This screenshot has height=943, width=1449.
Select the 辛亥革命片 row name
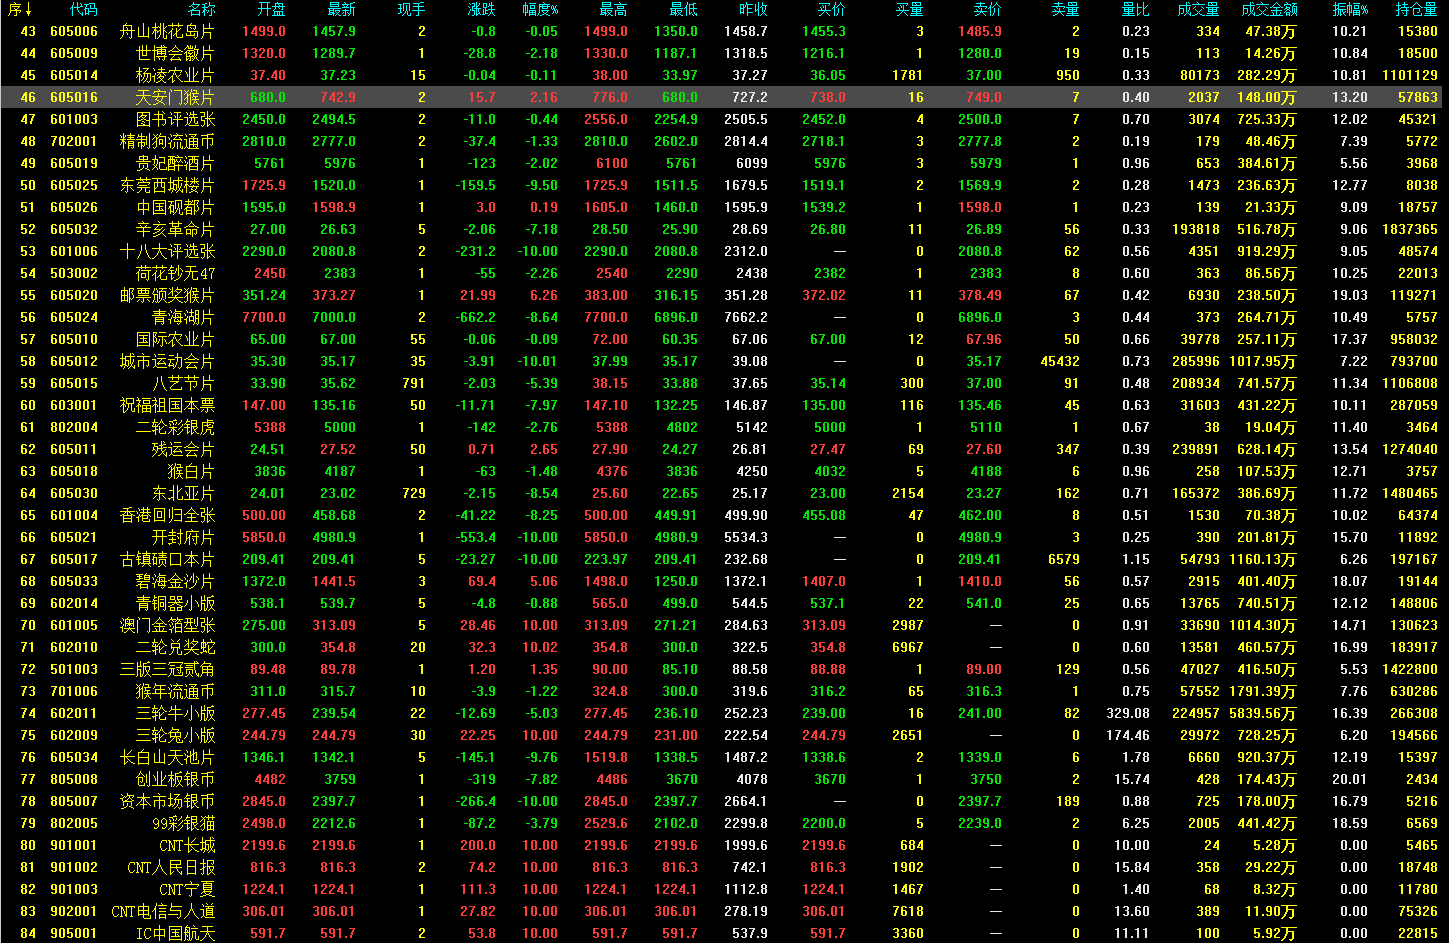(x=175, y=229)
